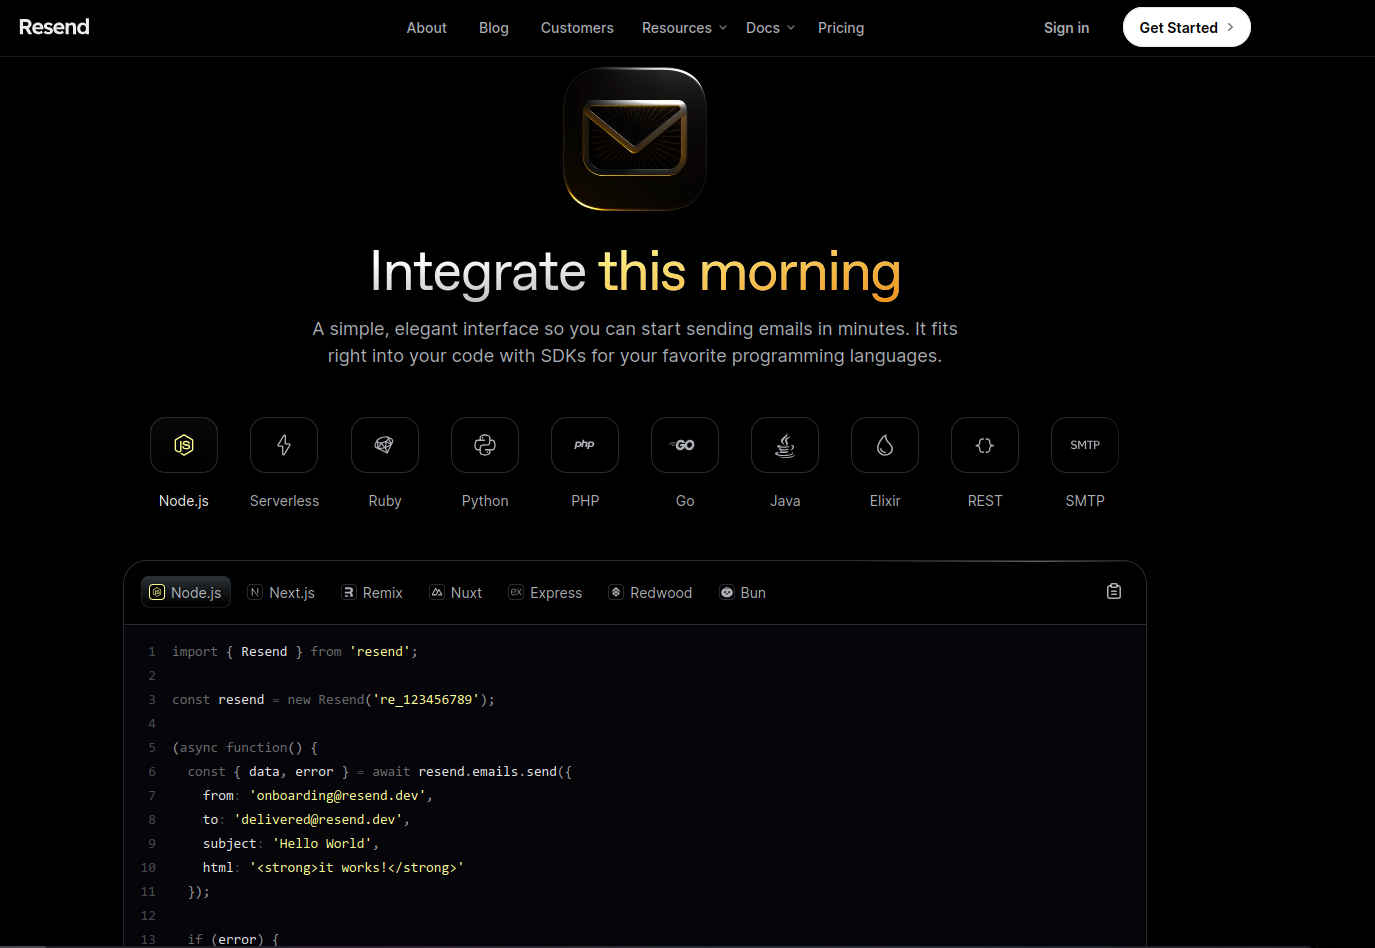Open the Docs dropdown menu
Image resolution: width=1375 pixels, height=948 pixels.
pyautogui.click(x=769, y=27)
